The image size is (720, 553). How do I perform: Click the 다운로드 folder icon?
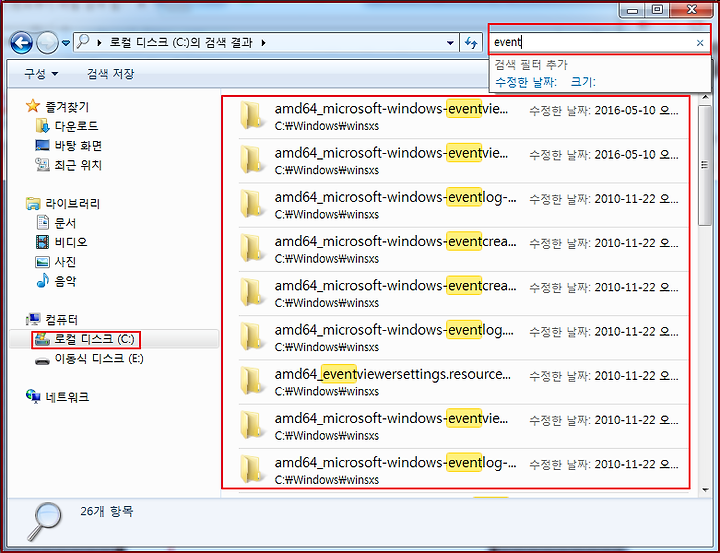pos(42,125)
